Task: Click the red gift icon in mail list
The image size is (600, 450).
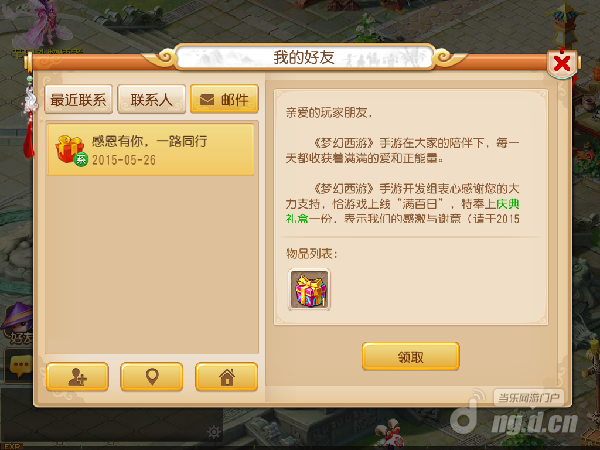Action: (x=71, y=150)
